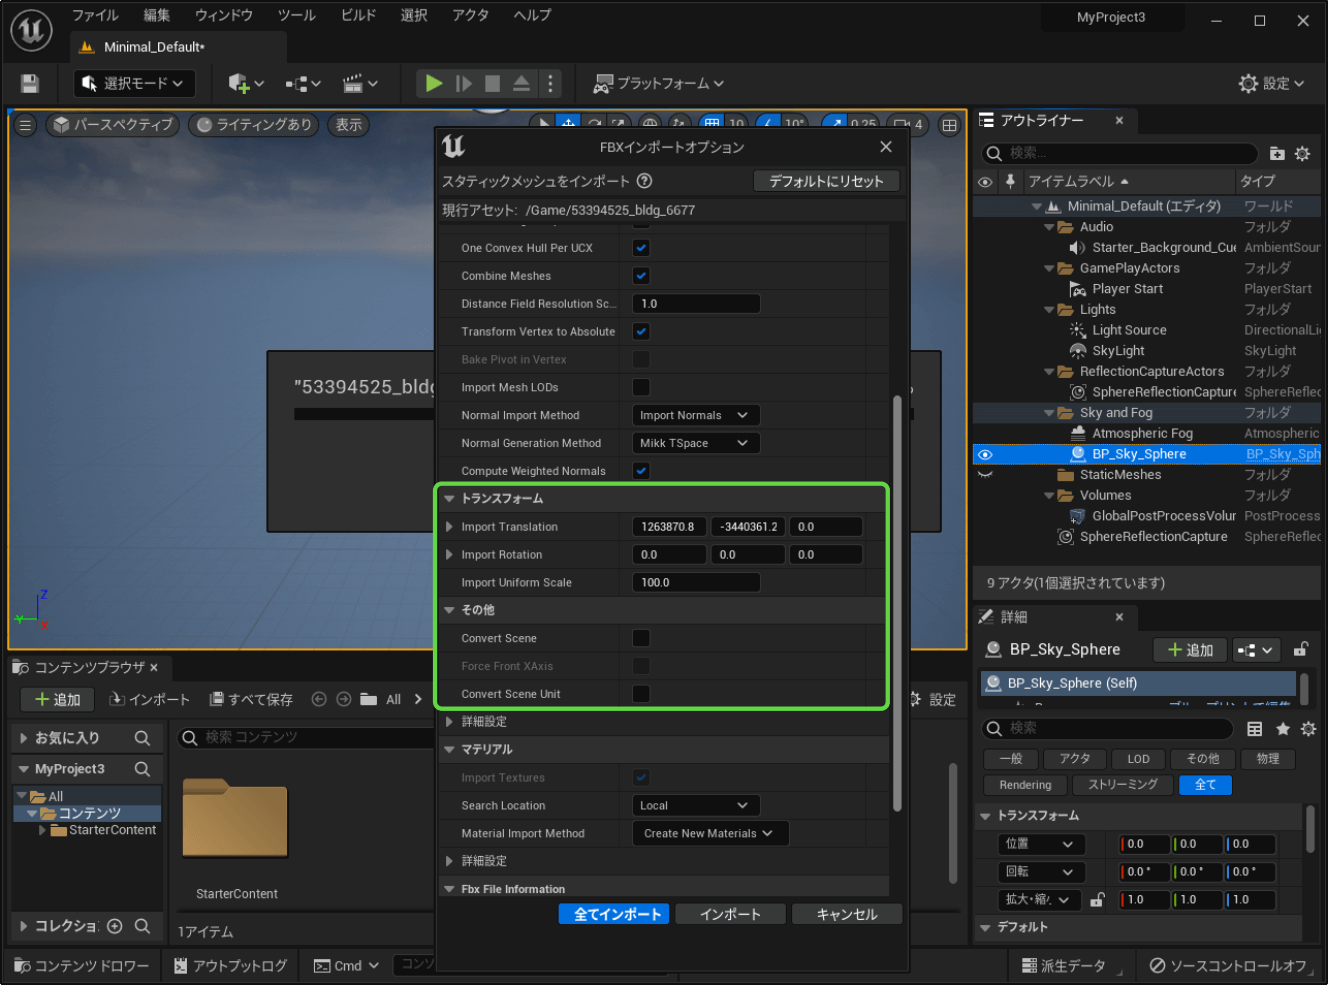Toggle visibility column eye in Outliner header

coord(985,182)
